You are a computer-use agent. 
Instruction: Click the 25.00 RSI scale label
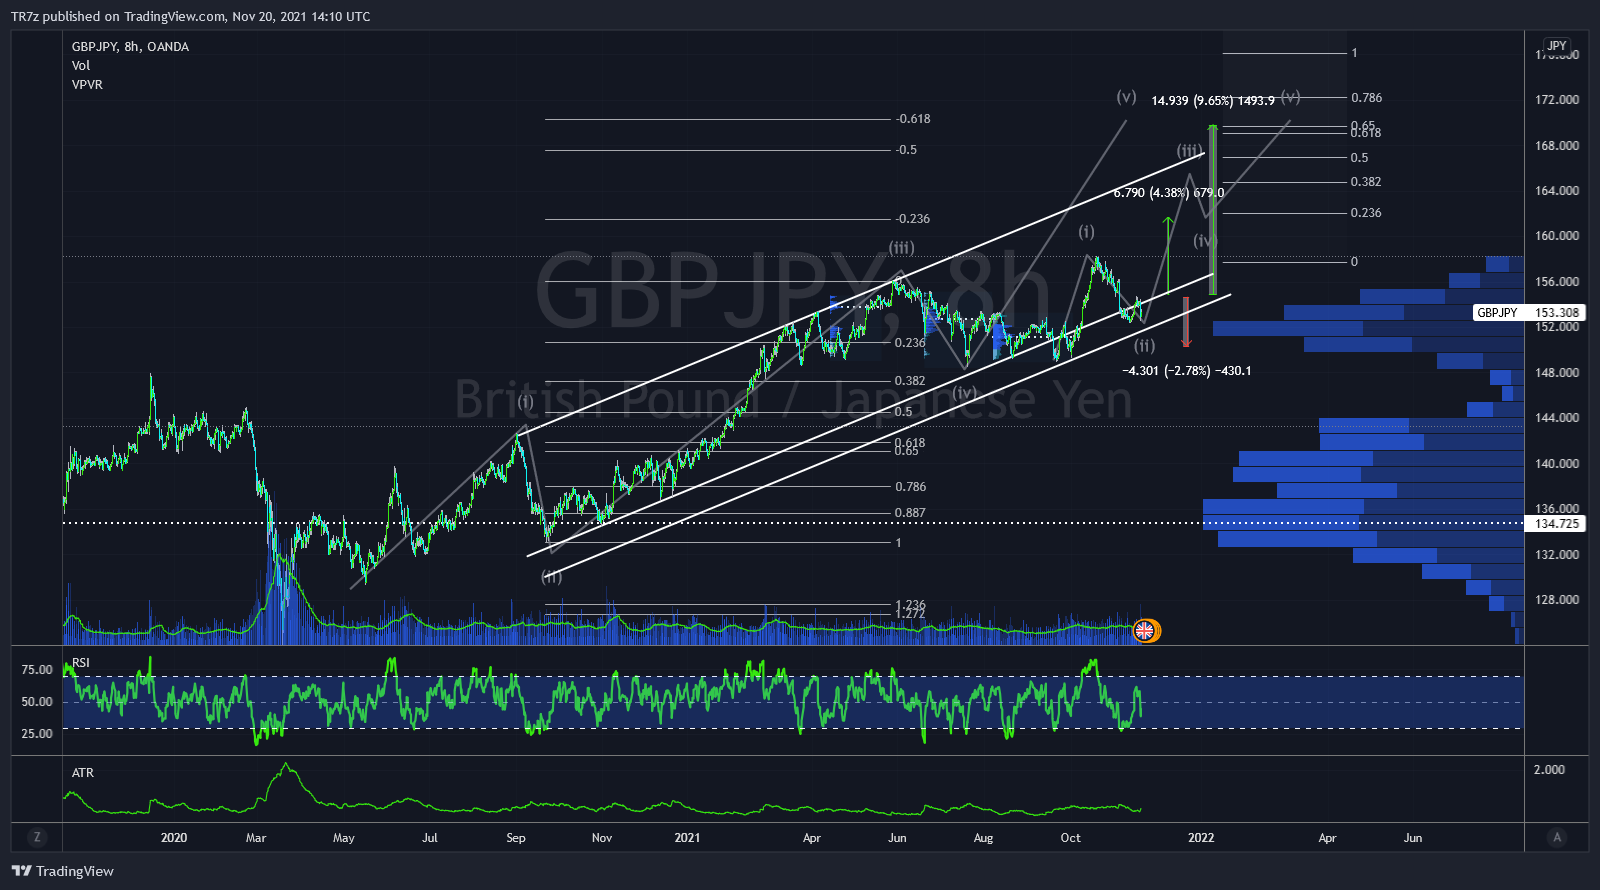point(37,733)
